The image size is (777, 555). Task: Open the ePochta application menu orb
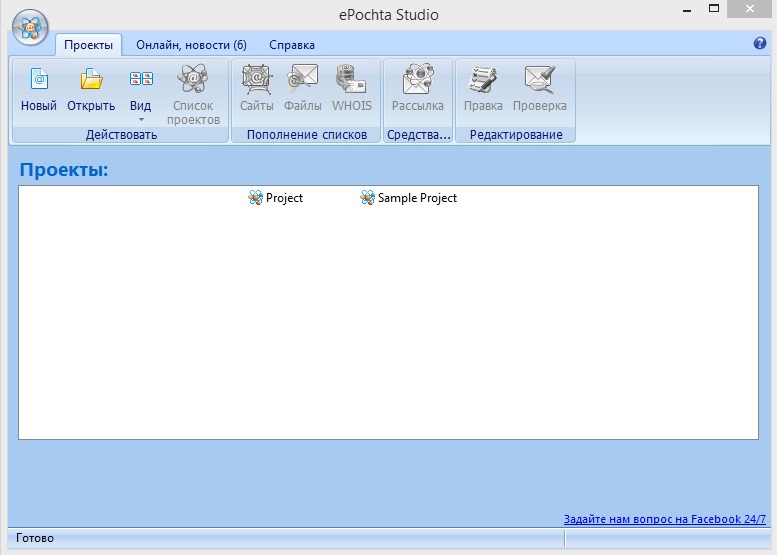point(30,28)
